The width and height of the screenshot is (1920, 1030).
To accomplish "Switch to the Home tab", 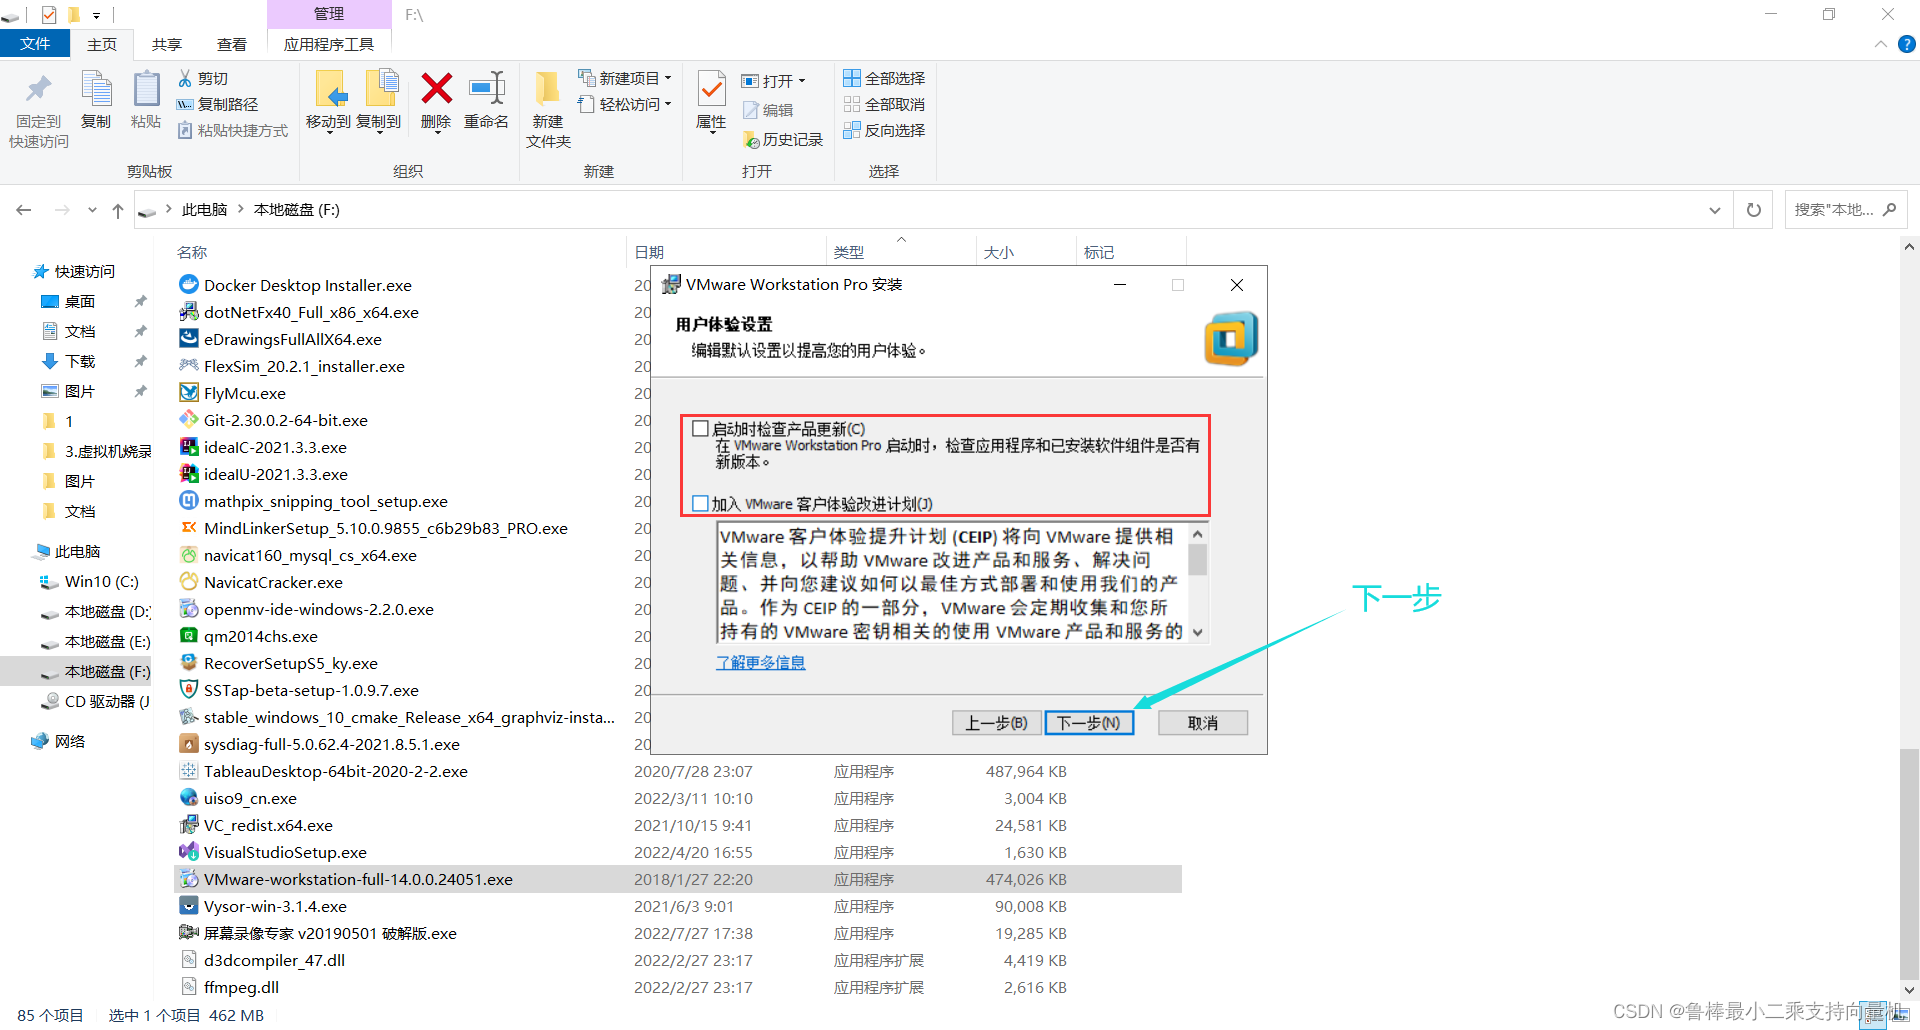I will 102,44.
